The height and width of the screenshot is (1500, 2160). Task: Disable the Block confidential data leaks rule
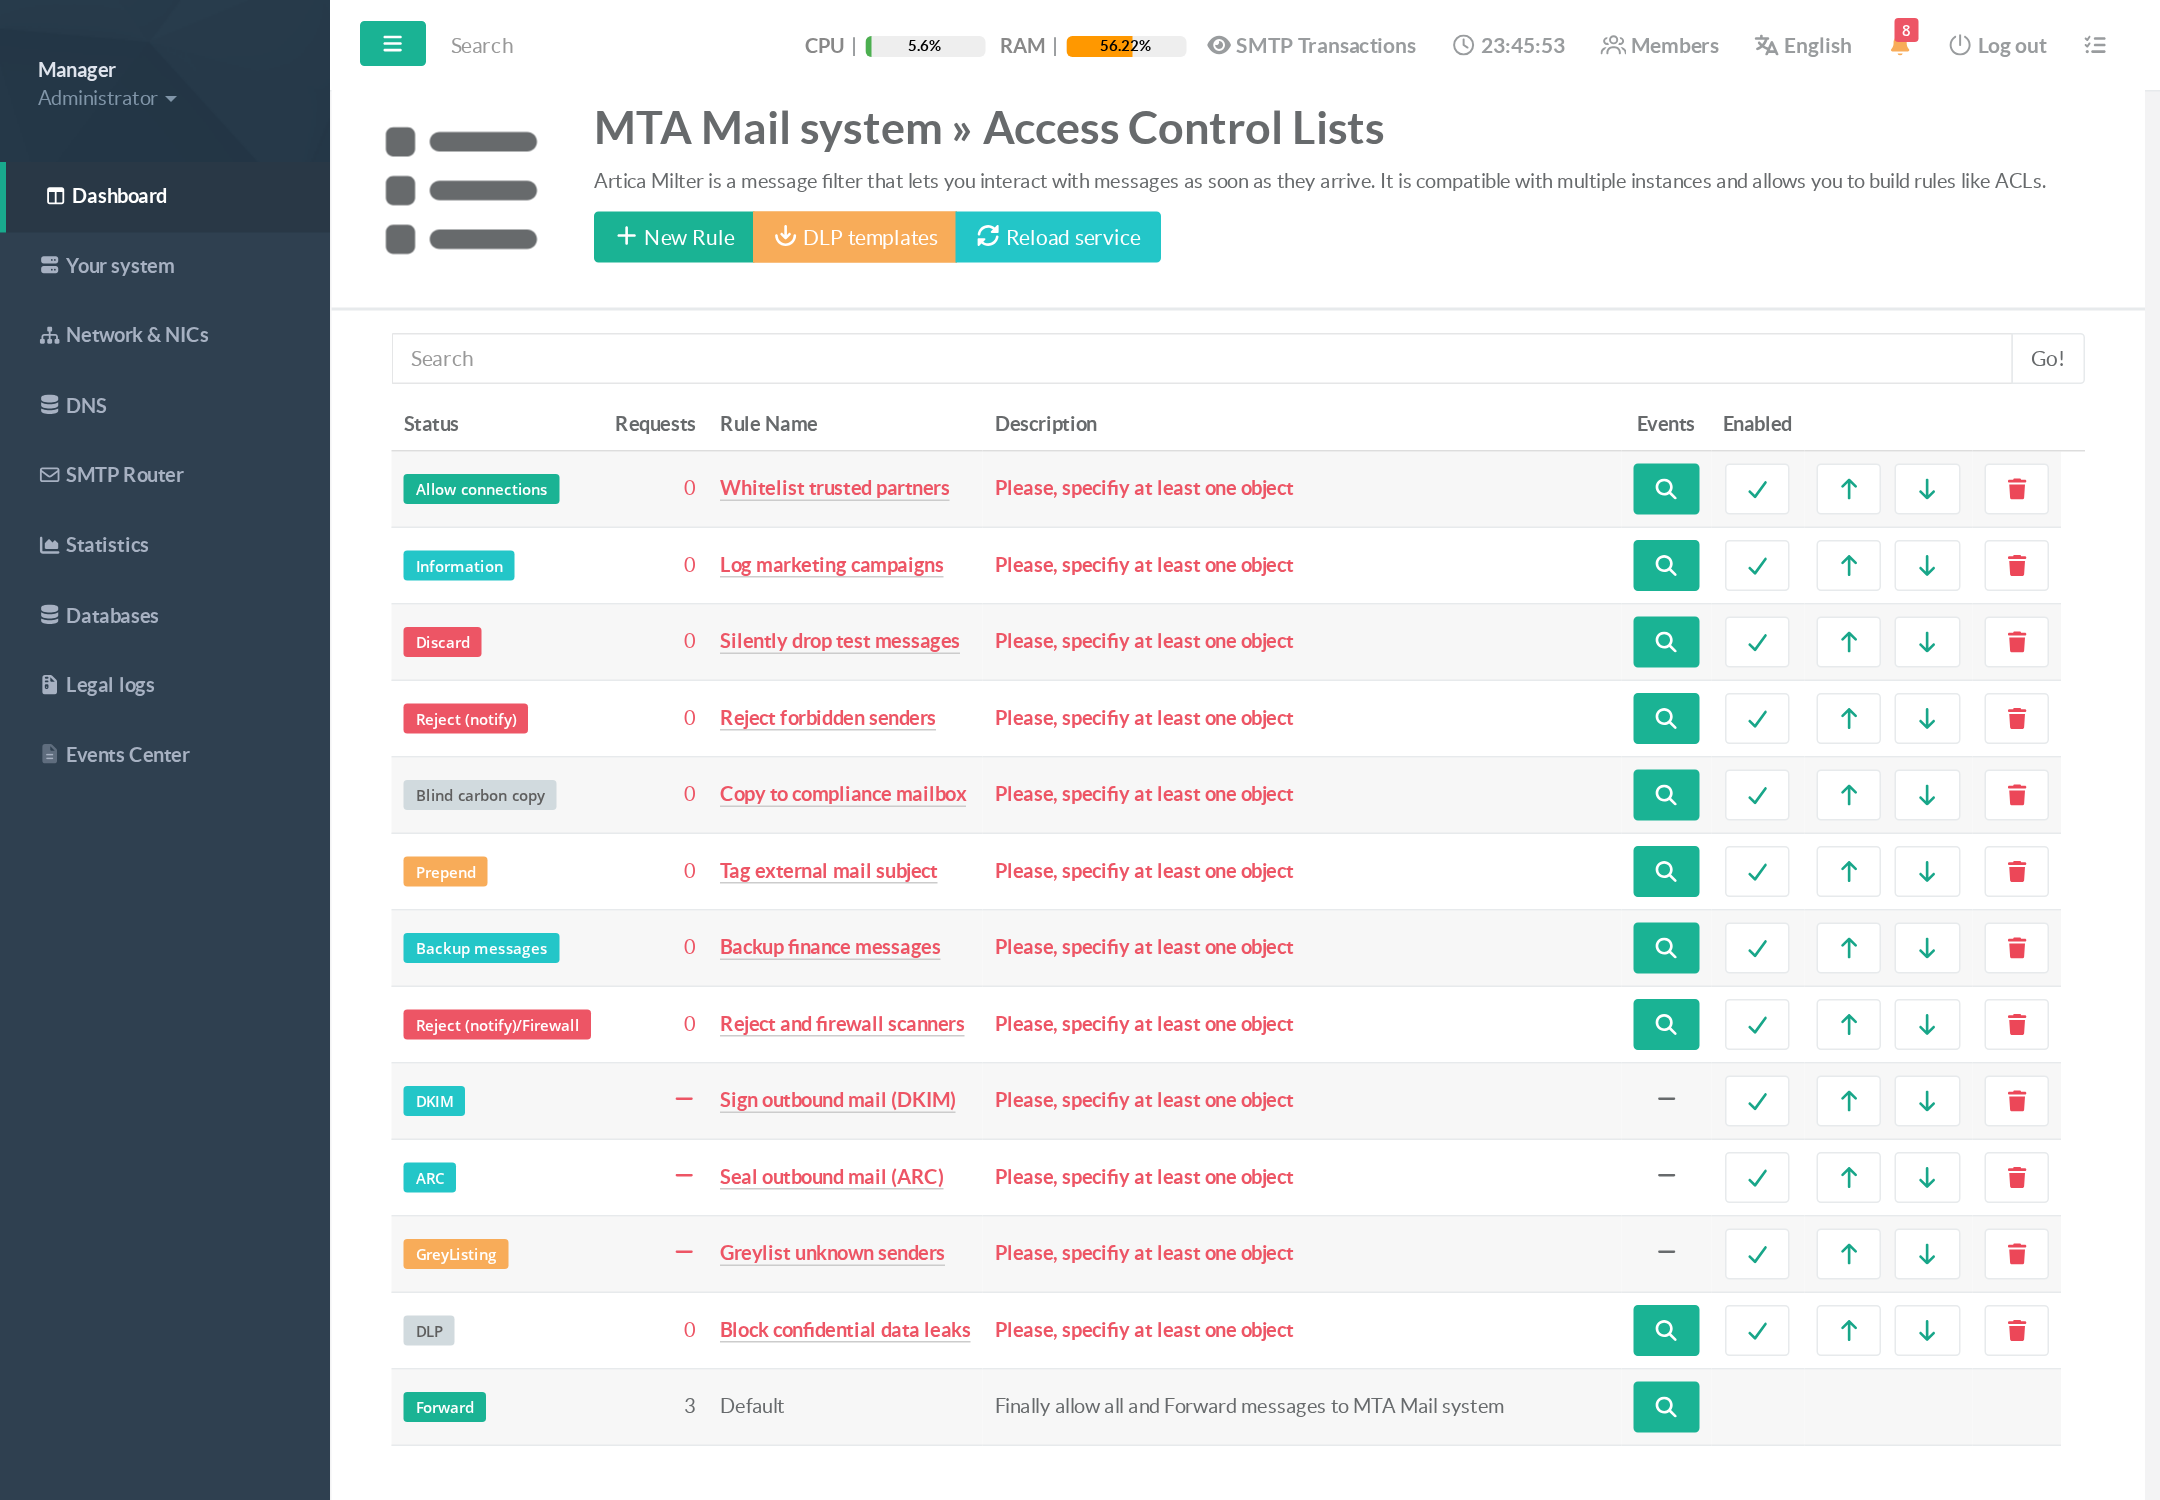(1757, 1331)
